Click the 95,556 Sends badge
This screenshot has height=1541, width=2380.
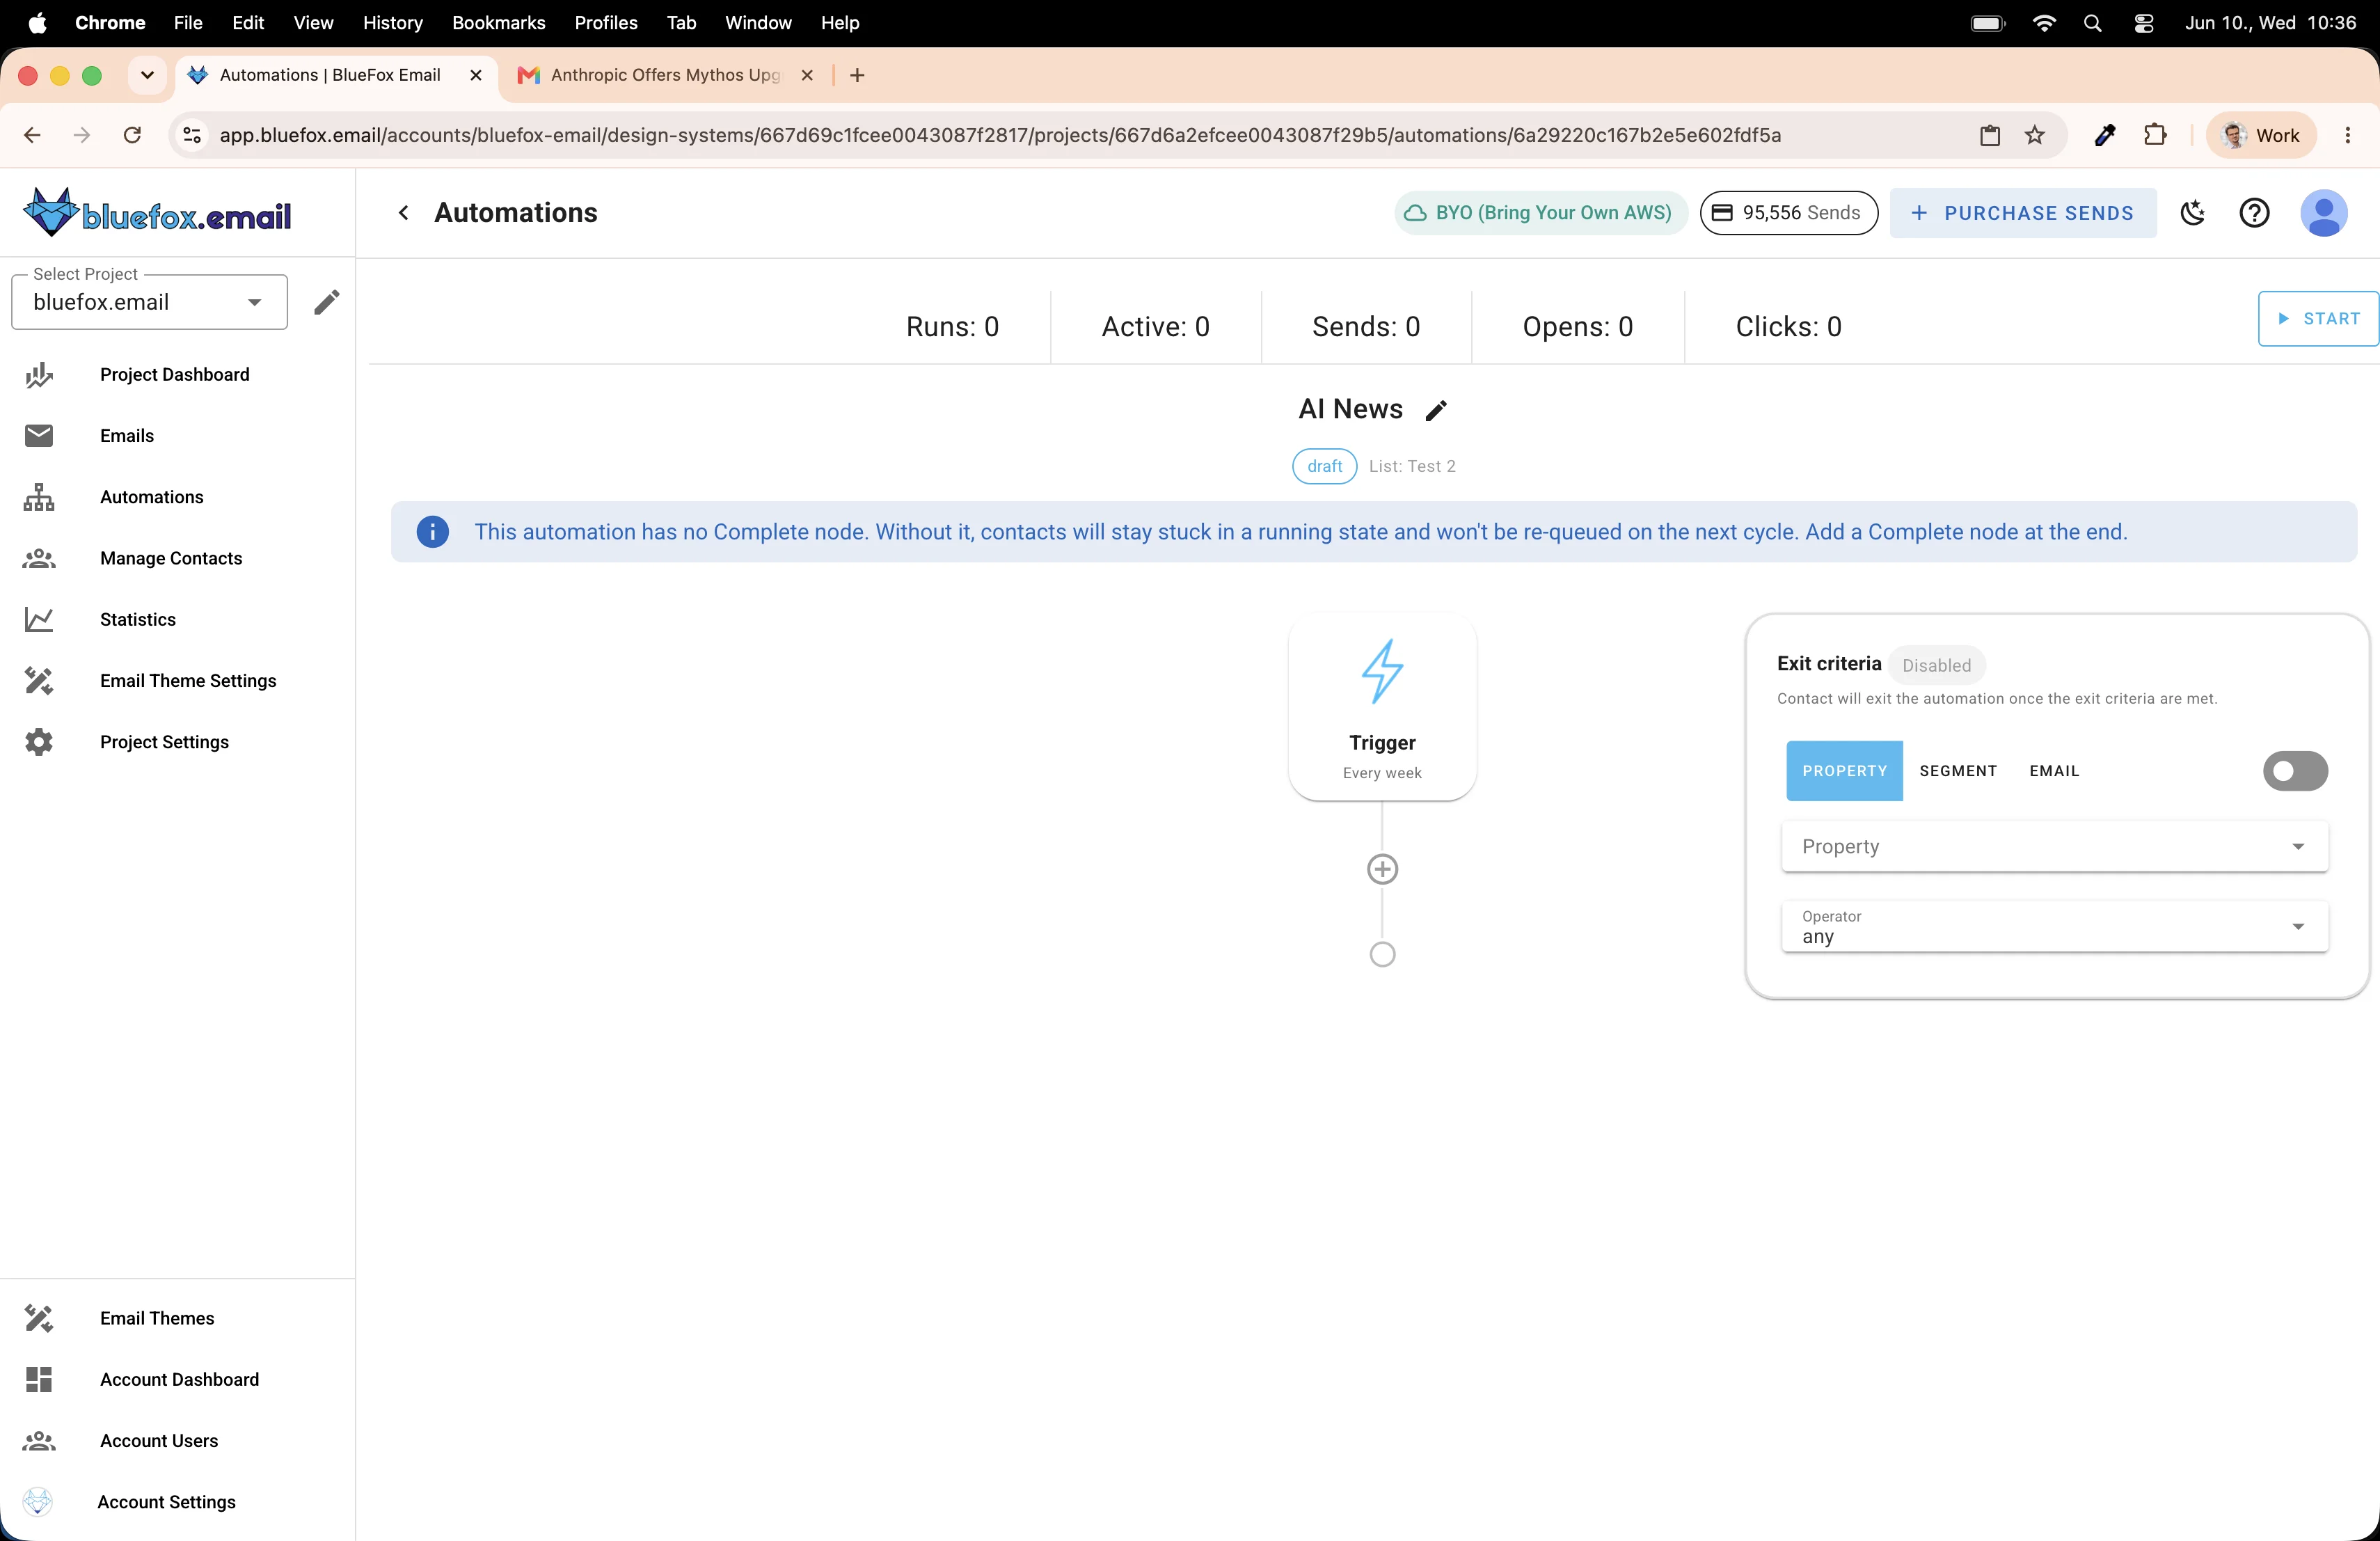[1788, 213]
